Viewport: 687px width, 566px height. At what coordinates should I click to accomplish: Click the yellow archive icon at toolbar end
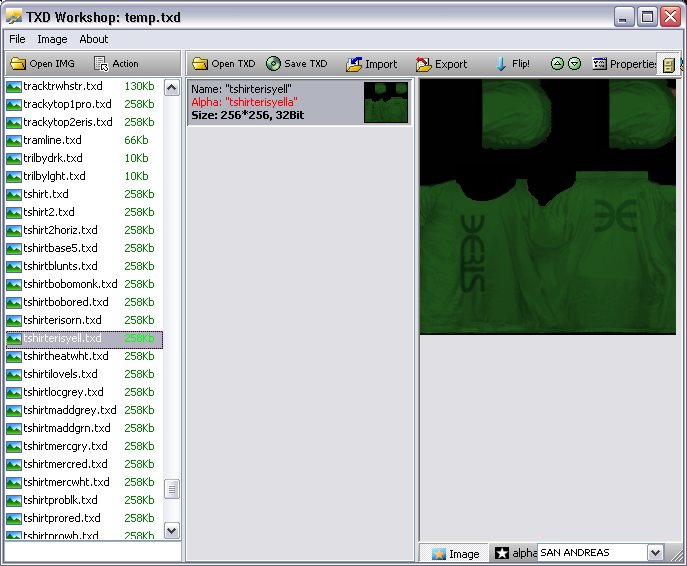pyautogui.click(x=668, y=65)
